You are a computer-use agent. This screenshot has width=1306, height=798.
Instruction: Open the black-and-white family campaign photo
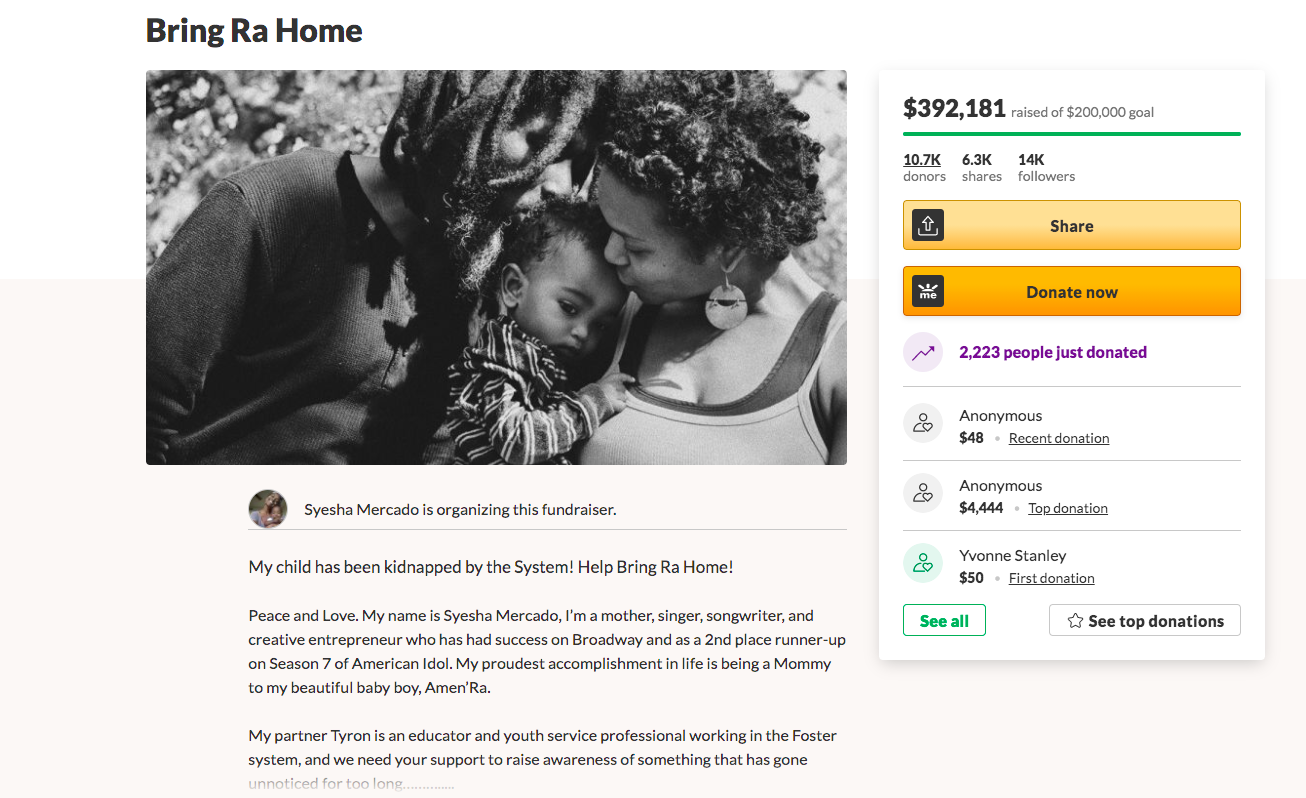(496, 267)
